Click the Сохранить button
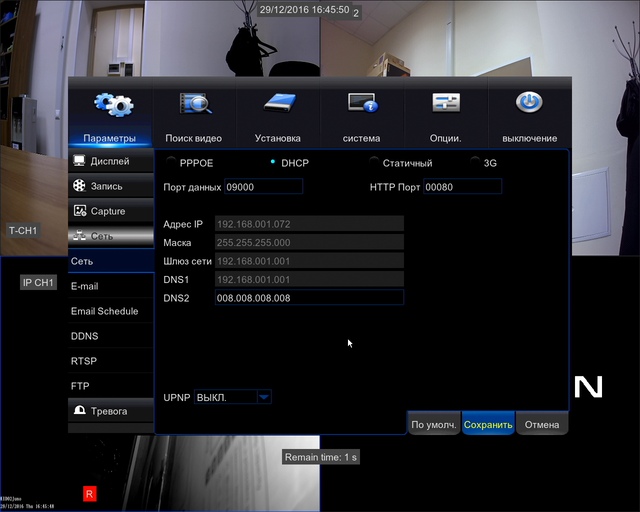 click(x=488, y=424)
